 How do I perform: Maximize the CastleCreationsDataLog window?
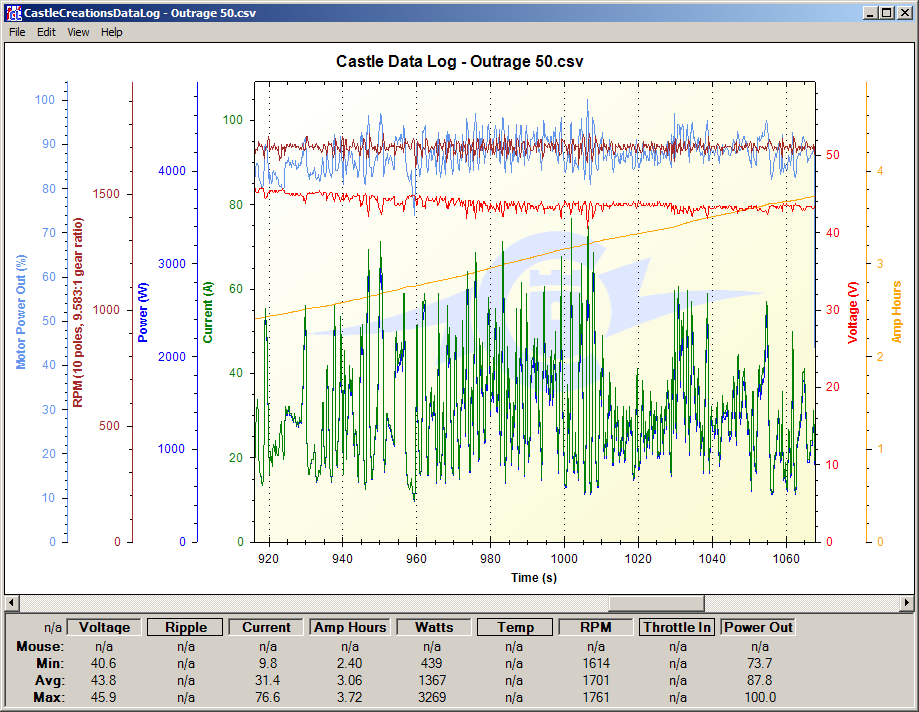click(x=887, y=13)
